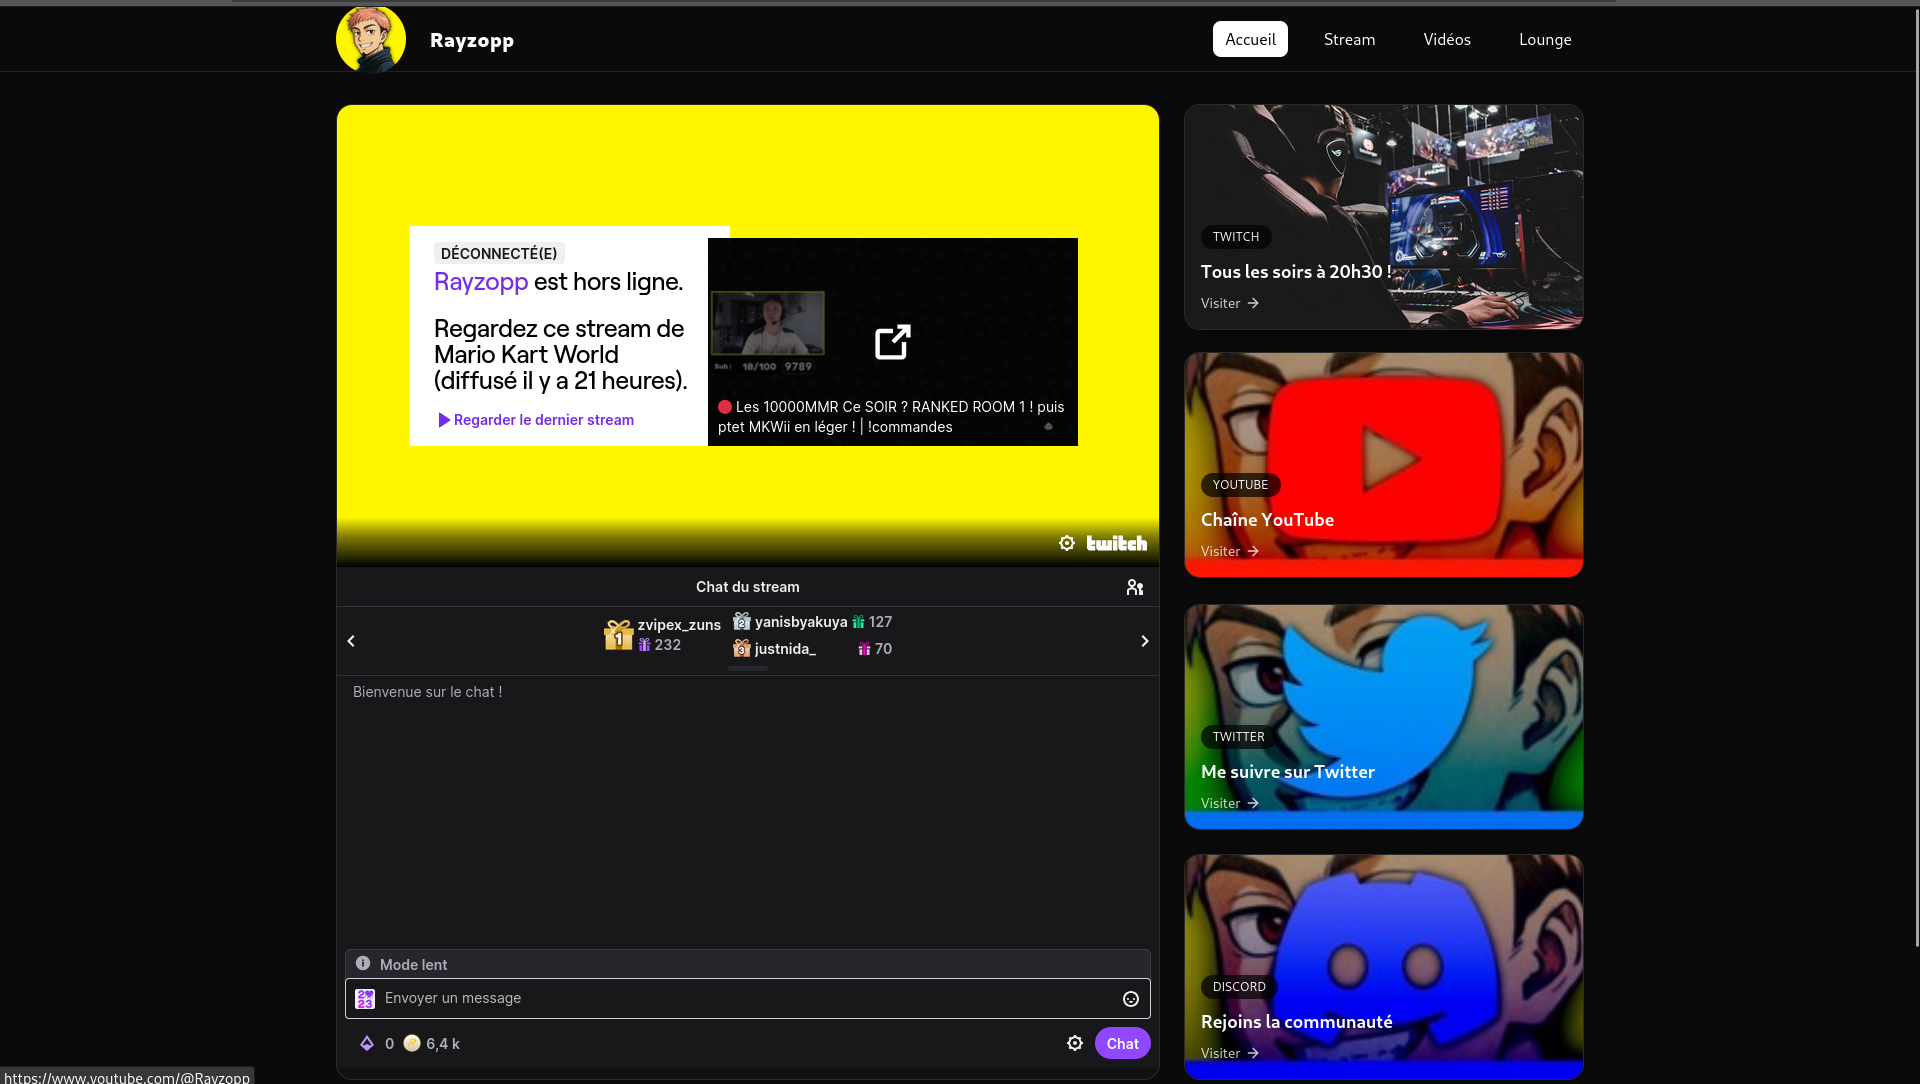Click the last stream video thumbnail
This screenshot has height=1084, width=1920.
[893, 342]
